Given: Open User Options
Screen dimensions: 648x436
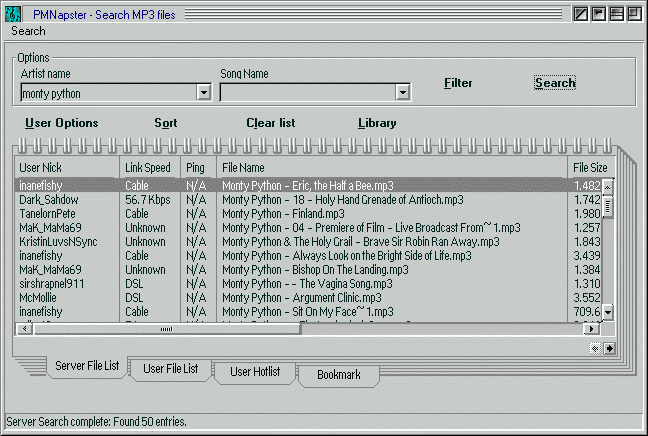Looking at the screenshot, I should click(x=62, y=123).
